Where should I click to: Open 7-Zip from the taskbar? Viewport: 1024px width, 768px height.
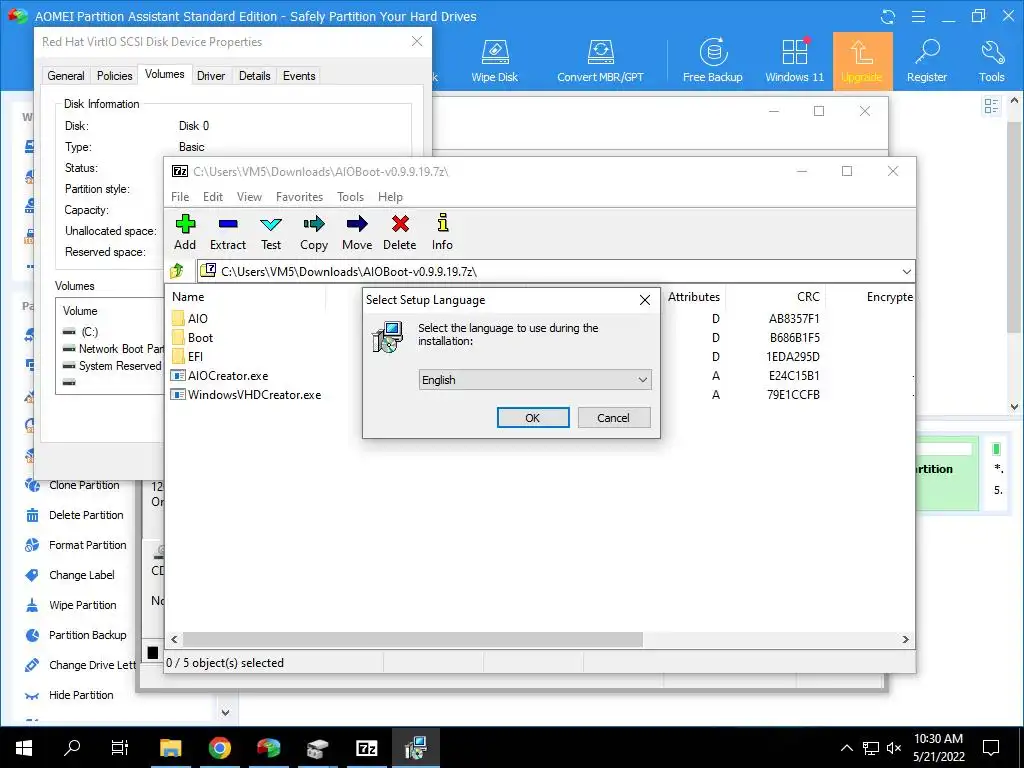point(366,747)
